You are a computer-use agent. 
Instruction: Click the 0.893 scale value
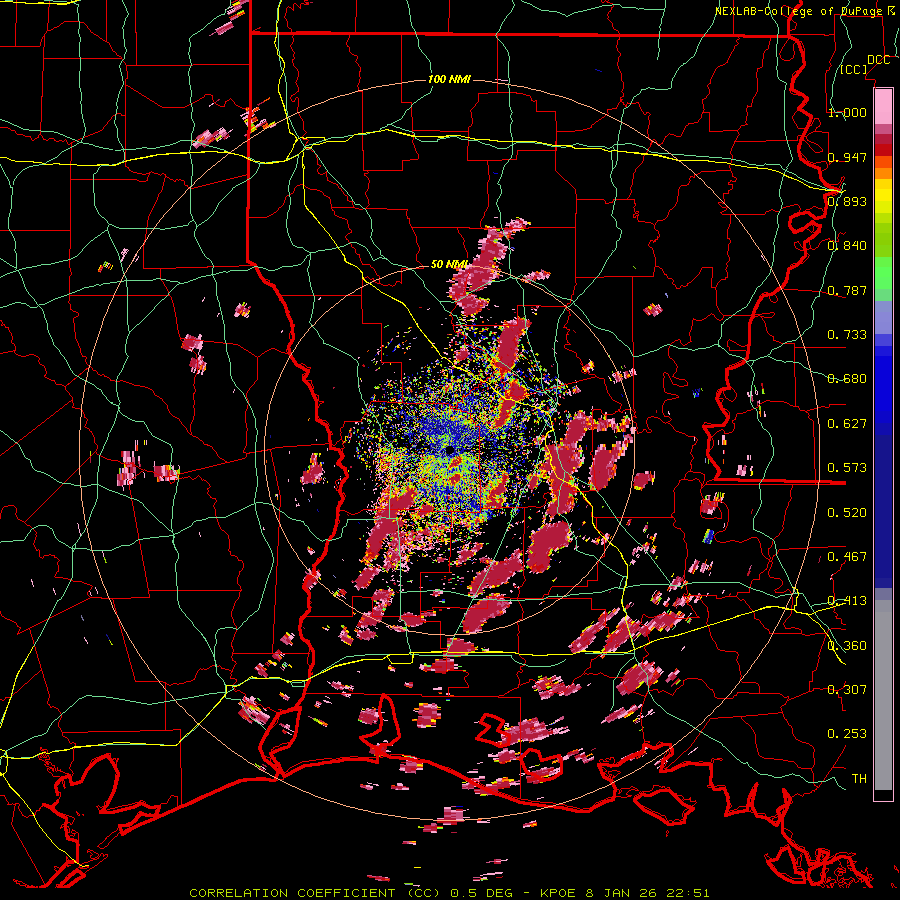pos(847,201)
